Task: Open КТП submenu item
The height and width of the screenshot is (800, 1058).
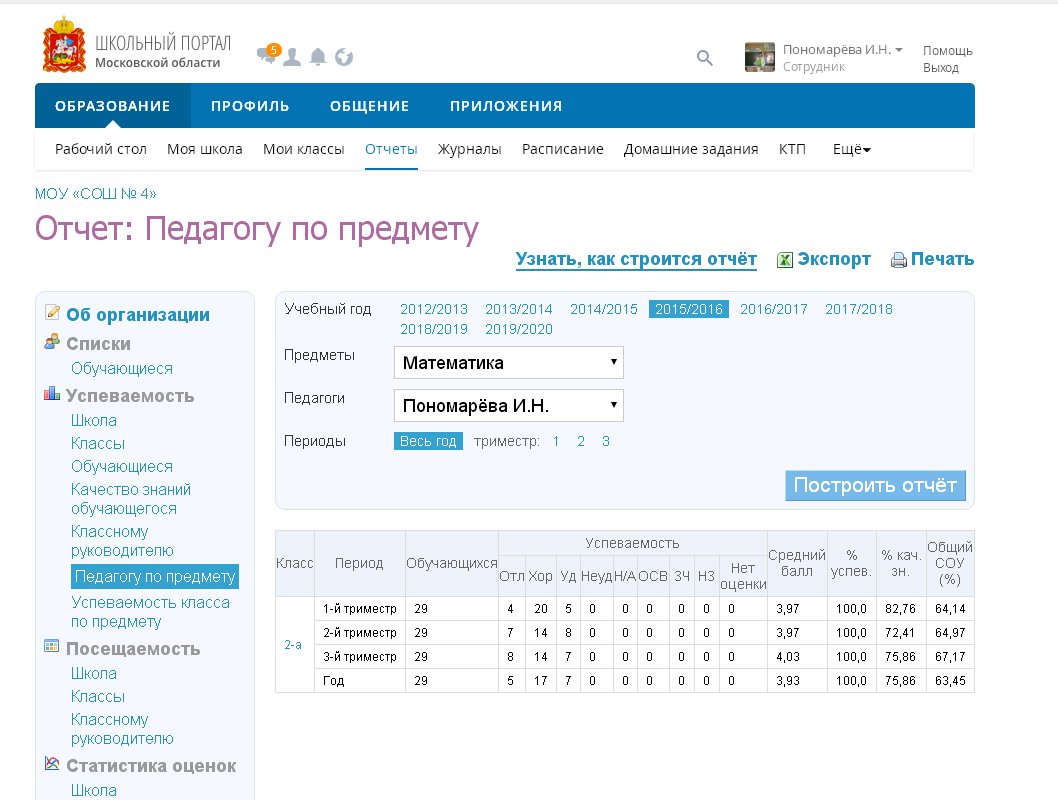Action: pos(792,149)
